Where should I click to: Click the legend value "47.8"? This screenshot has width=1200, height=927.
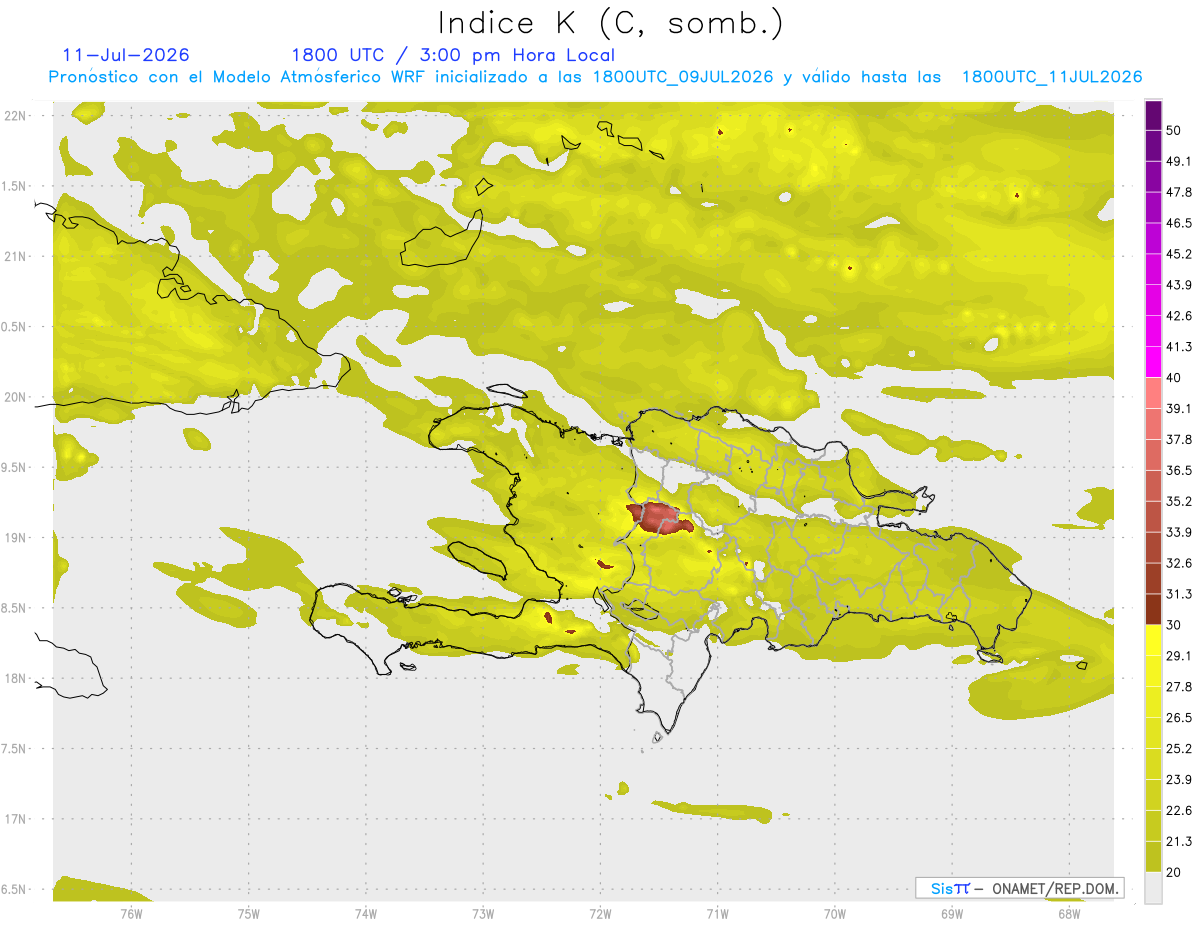click(x=1180, y=192)
